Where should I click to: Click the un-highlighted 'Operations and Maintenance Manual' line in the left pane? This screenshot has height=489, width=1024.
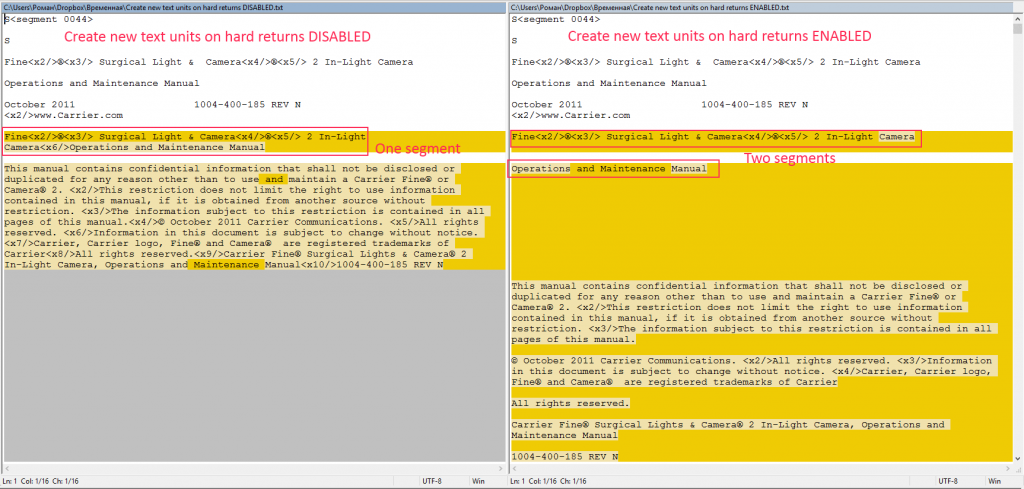[101, 84]
